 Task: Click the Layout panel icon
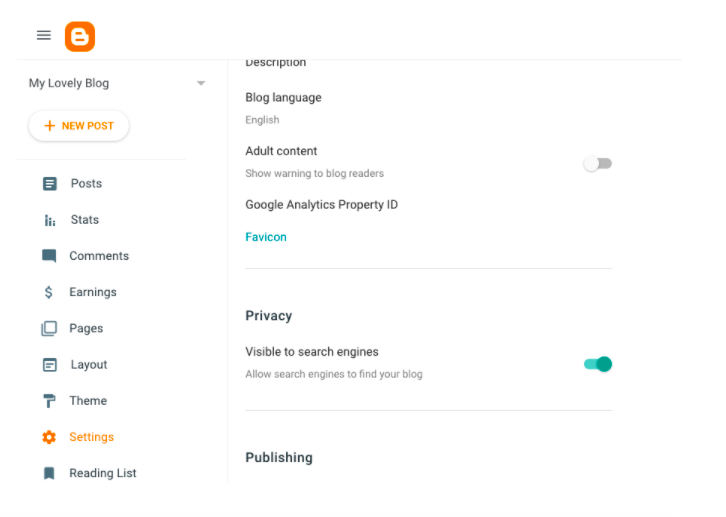pos(49,365)
